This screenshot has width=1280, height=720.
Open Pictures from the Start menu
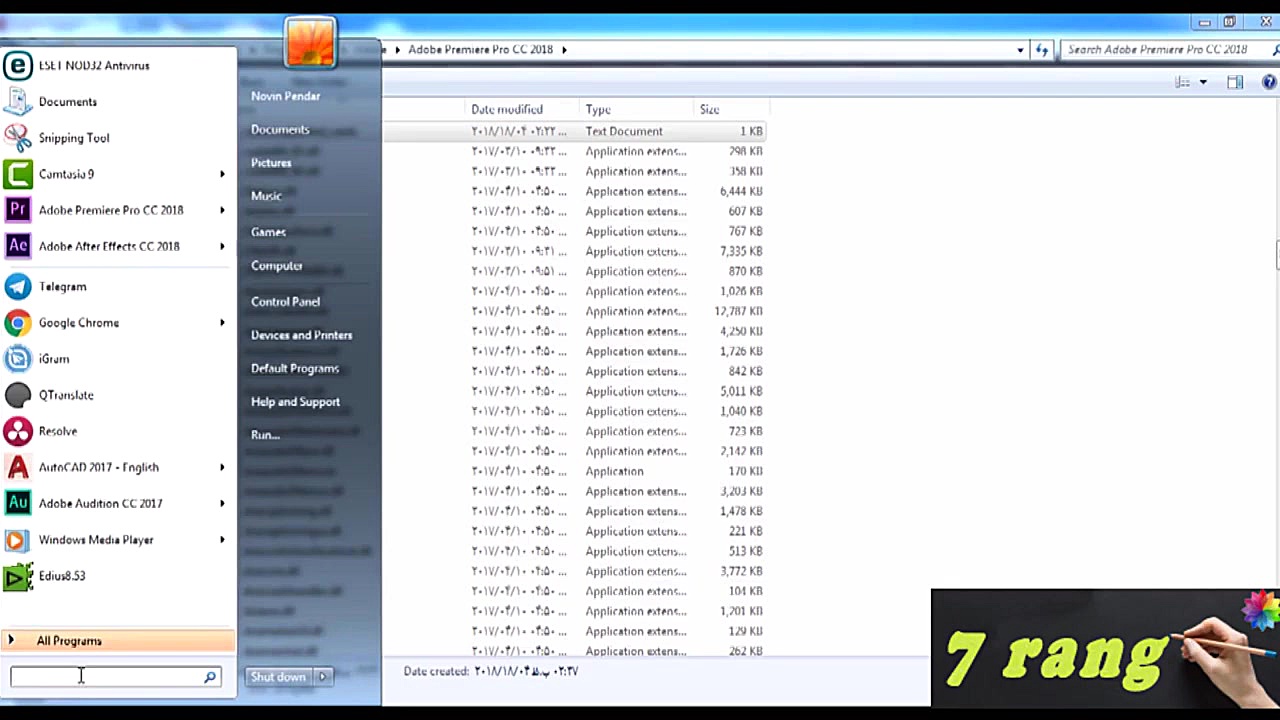click(271, 163)
